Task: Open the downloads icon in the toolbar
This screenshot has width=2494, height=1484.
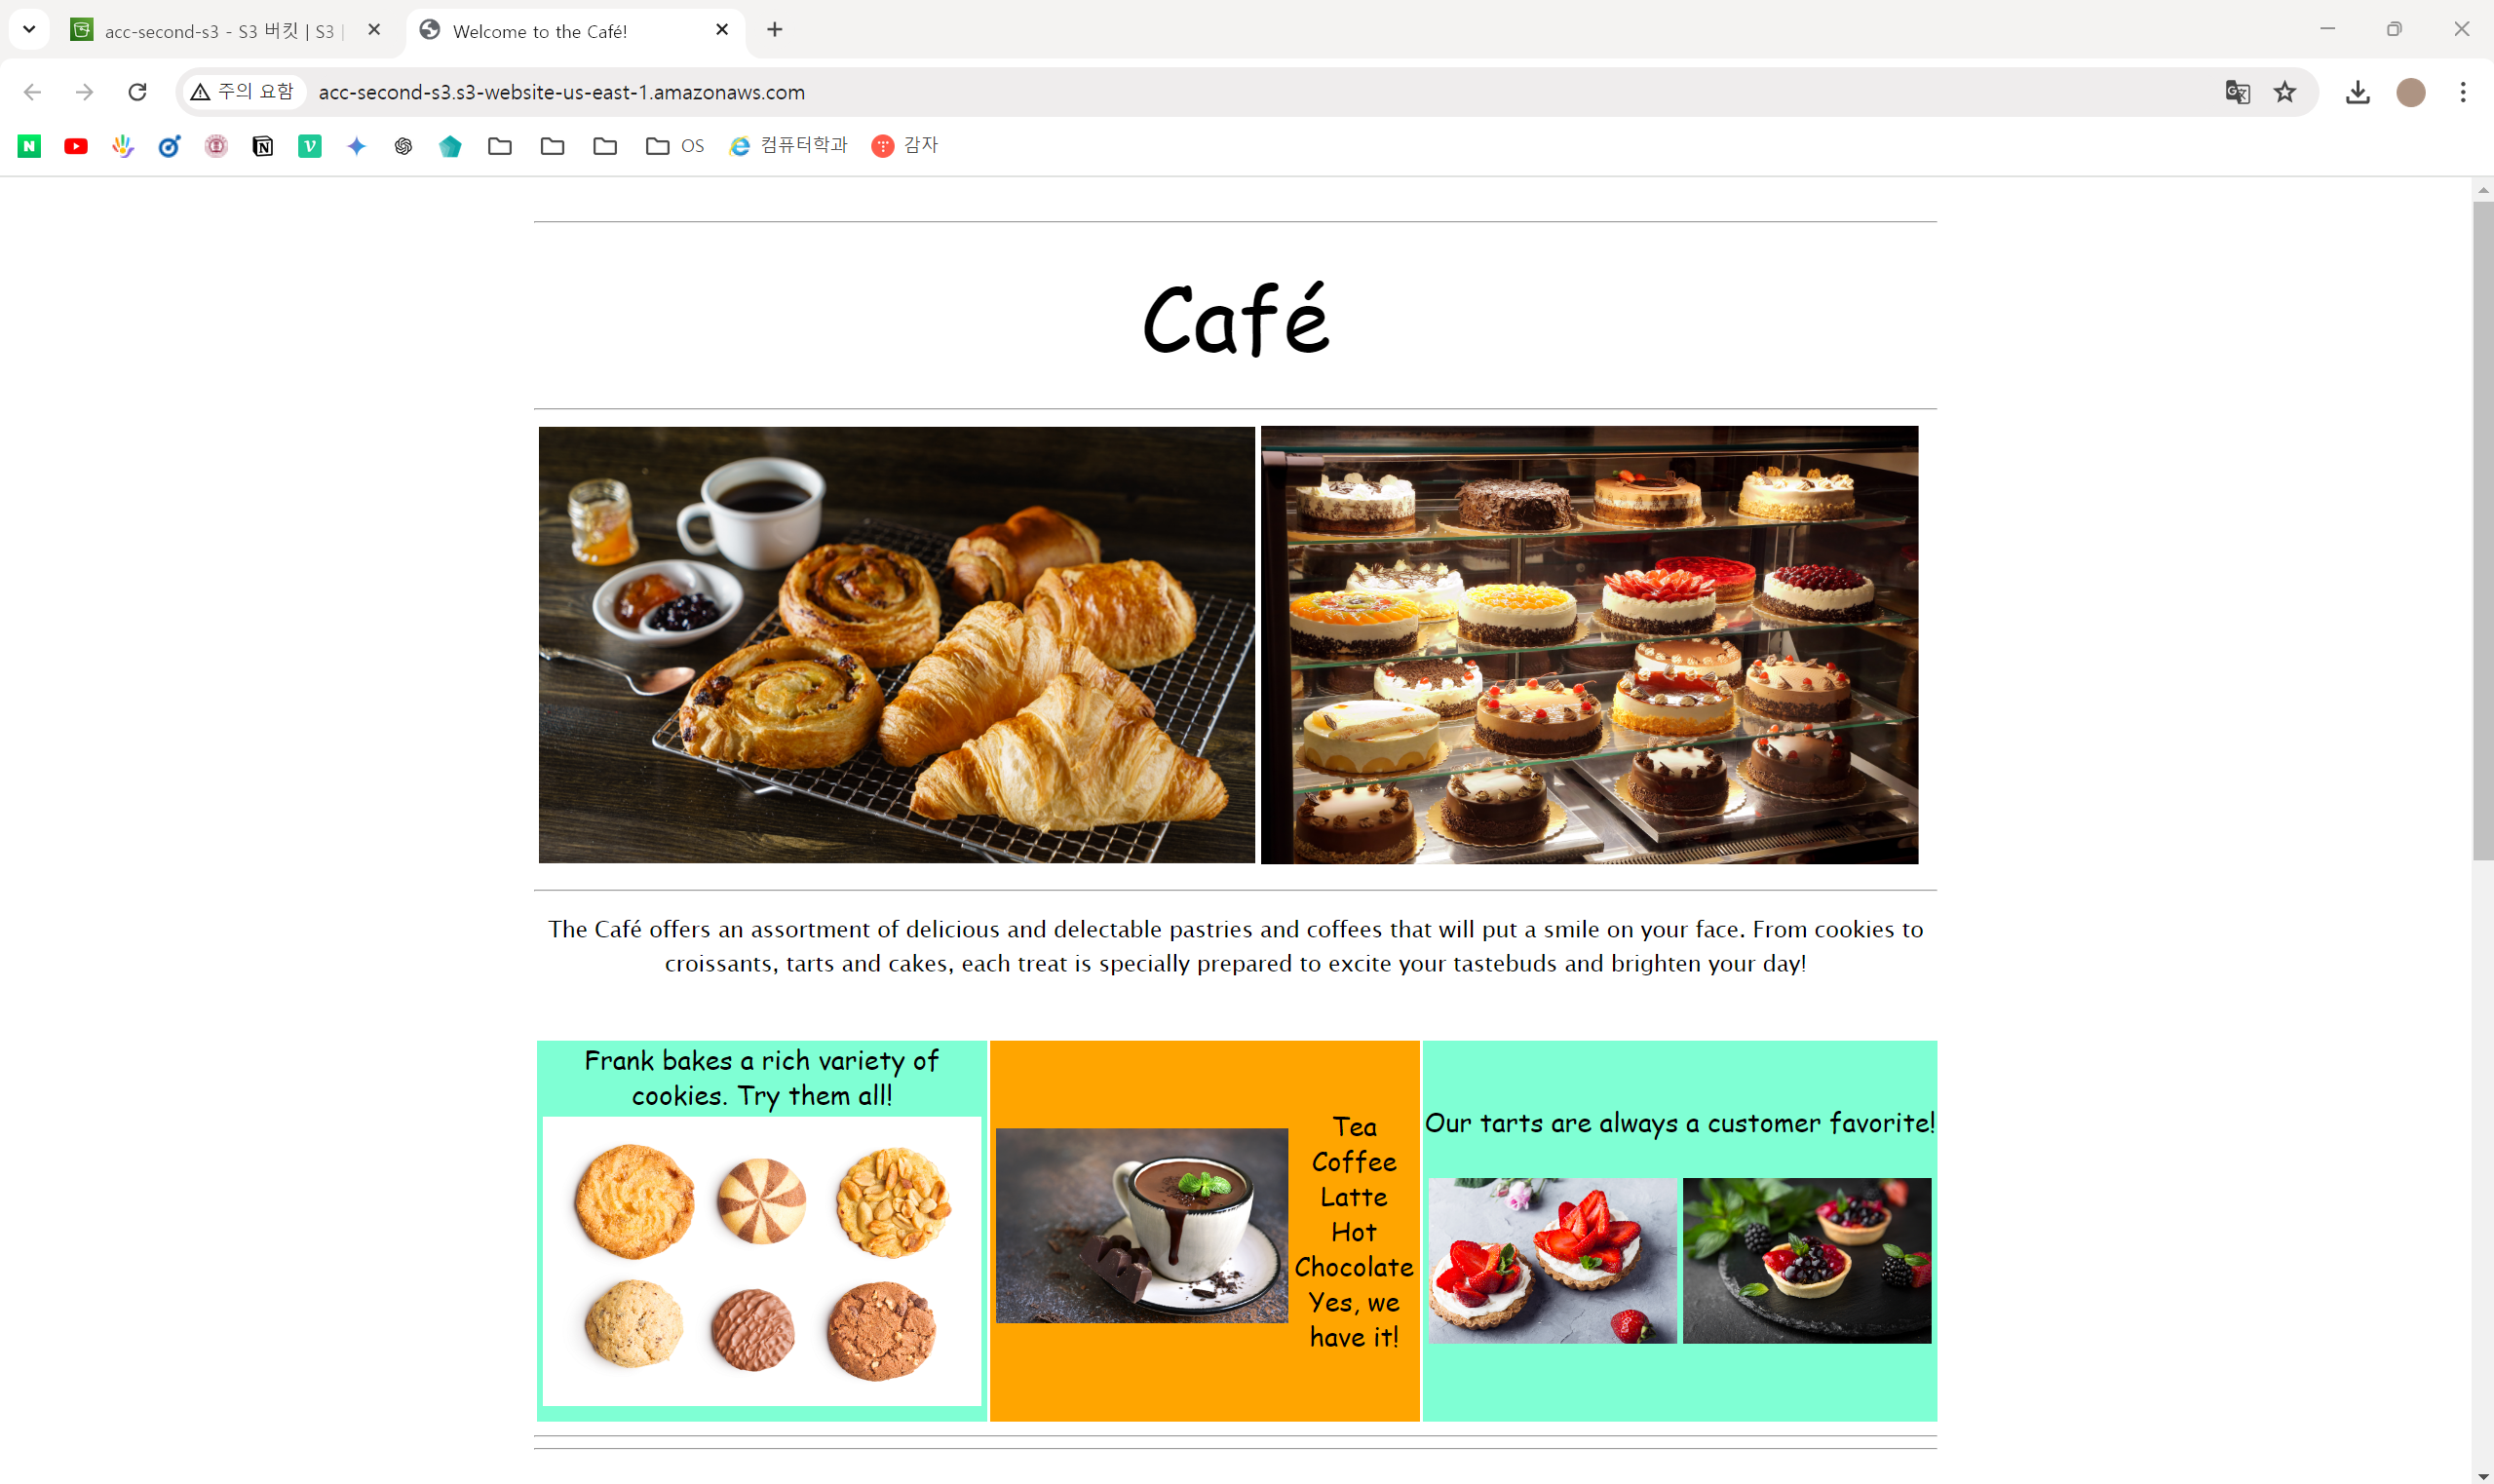Action: tap(2357, 92)
